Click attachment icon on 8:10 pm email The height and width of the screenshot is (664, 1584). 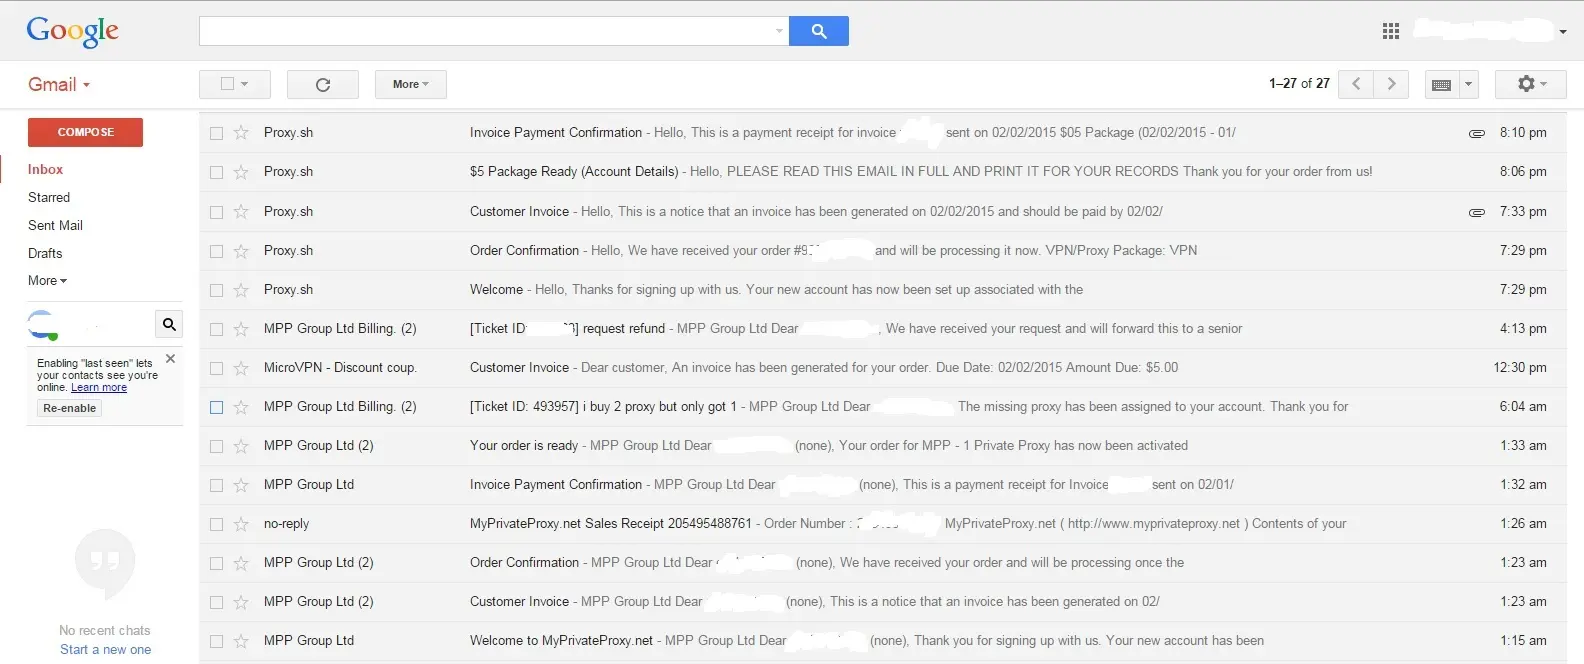click(1476, 133)
